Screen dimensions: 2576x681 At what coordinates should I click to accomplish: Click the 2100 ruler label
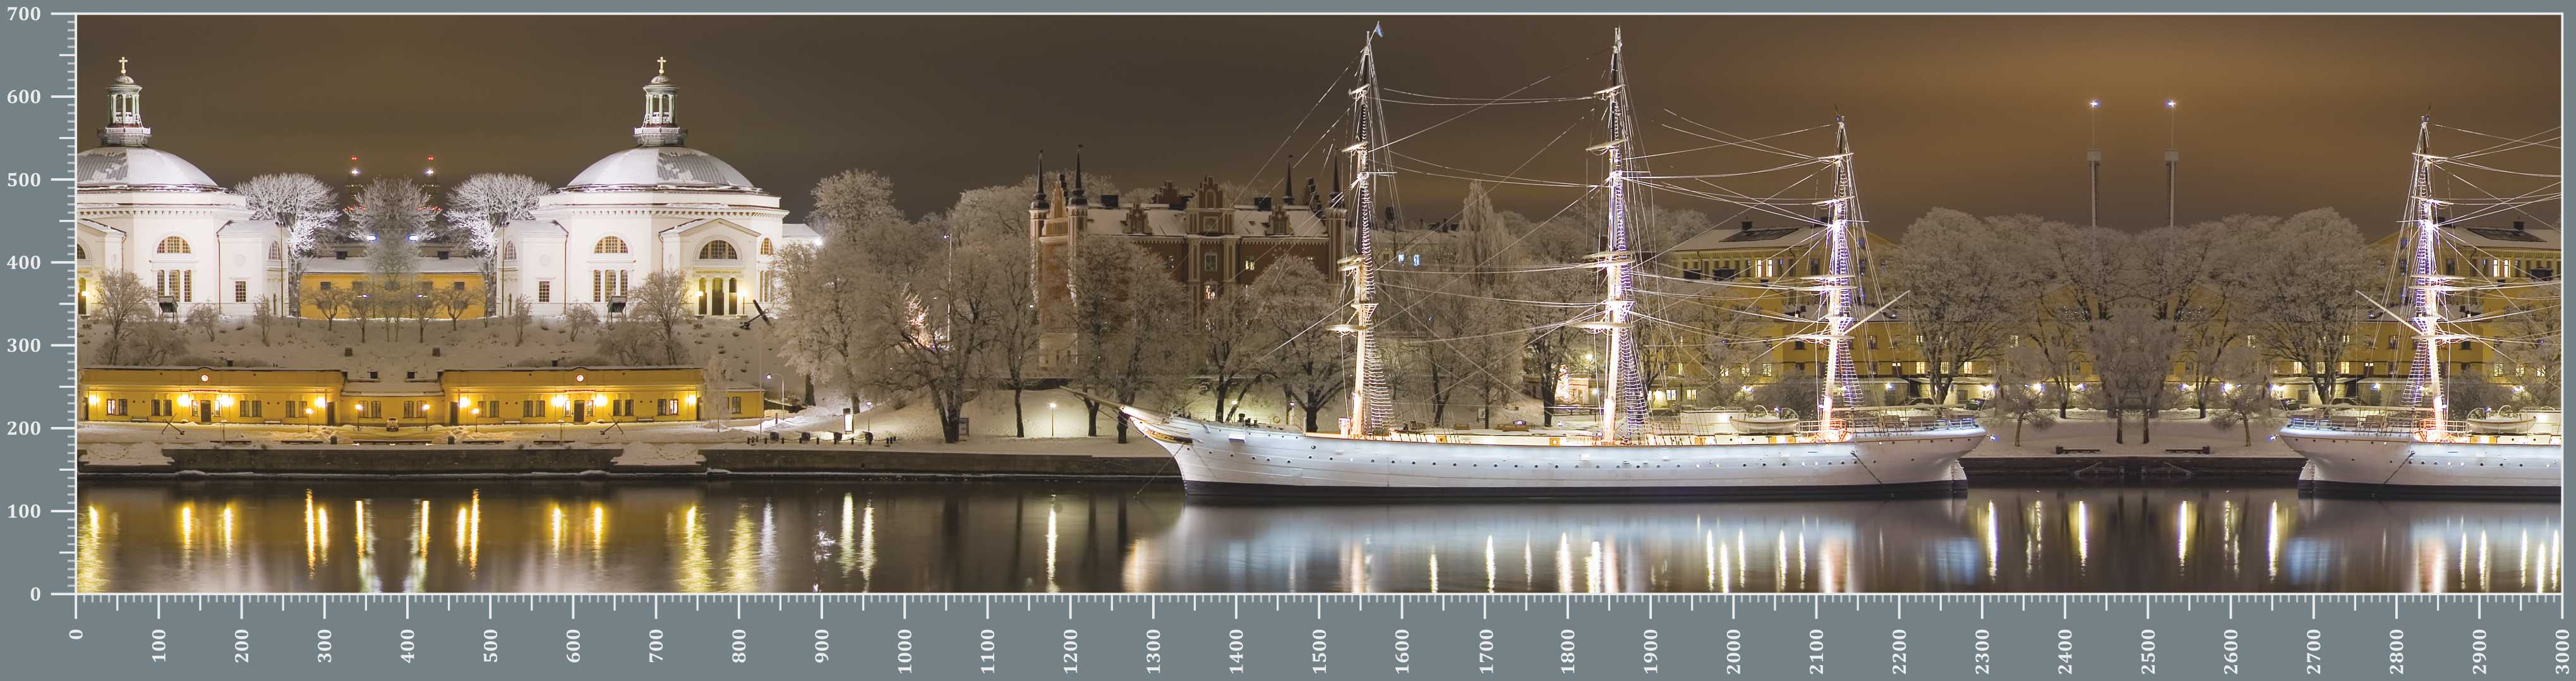click(x=1816, y=652)
